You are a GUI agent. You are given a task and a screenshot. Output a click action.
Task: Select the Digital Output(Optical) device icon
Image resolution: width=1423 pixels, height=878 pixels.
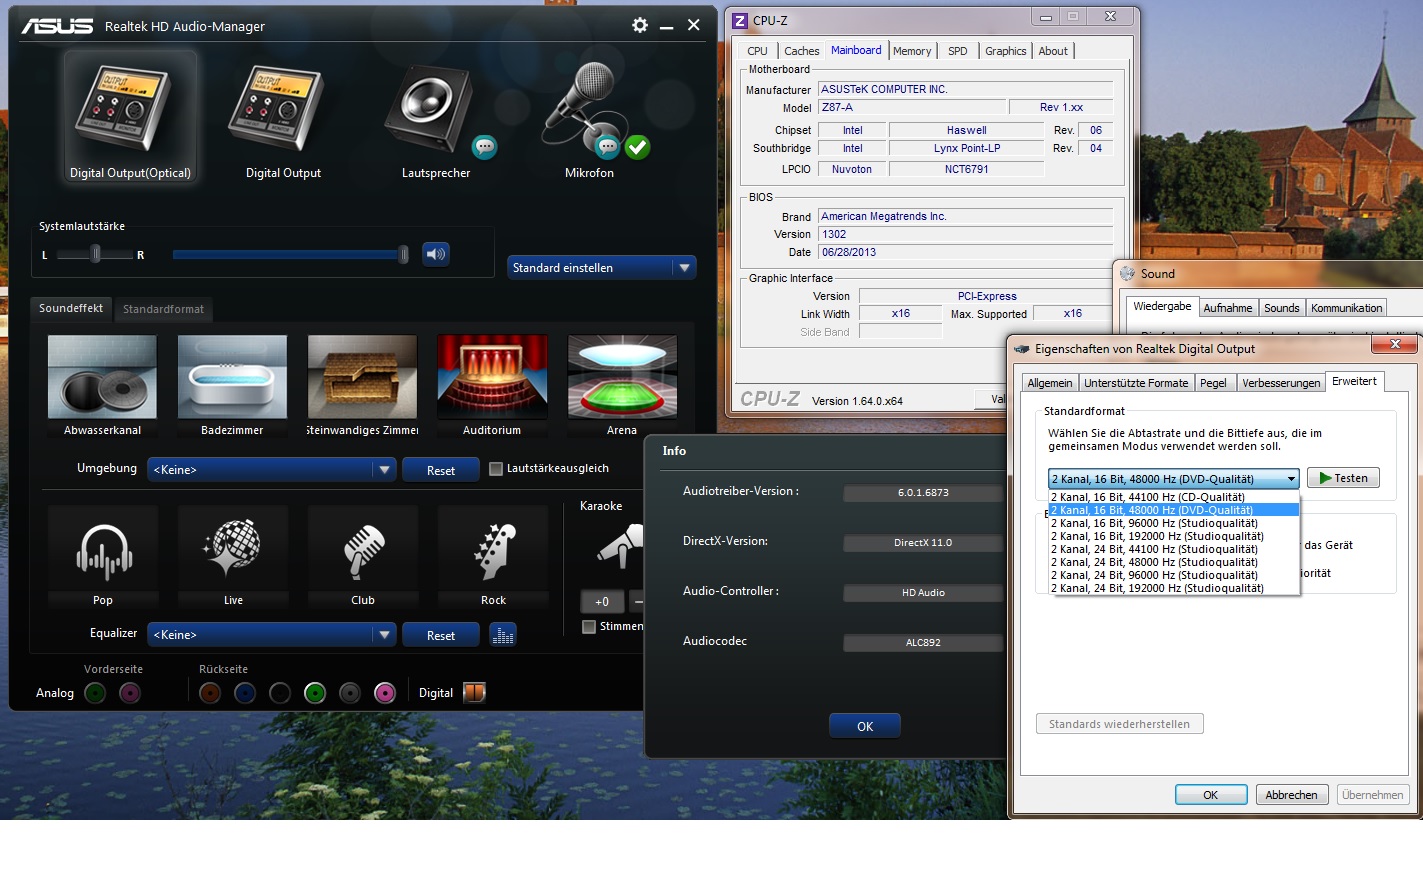(130, 118)
